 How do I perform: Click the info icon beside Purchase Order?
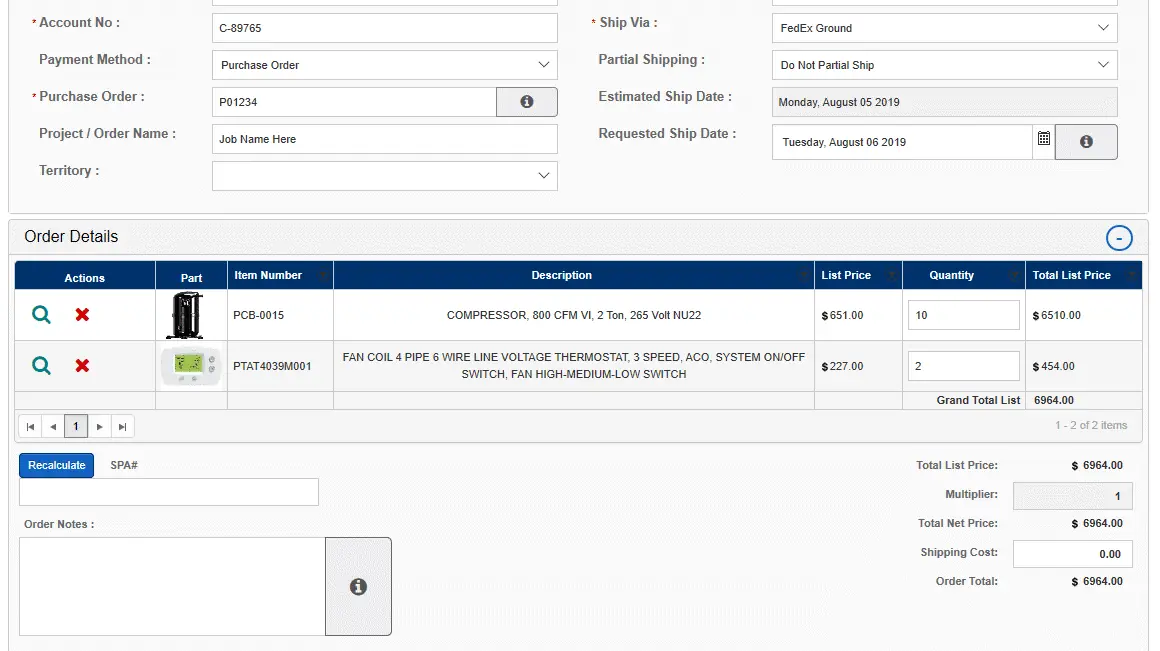click(x=527, y=101)
